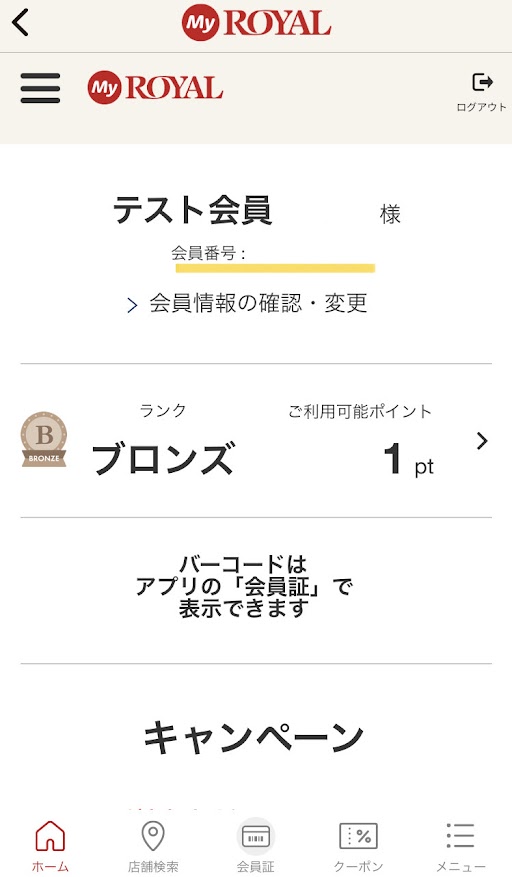Screen dimensions: 512x877
Task: Open coupons percent icon
Action: 358,836
